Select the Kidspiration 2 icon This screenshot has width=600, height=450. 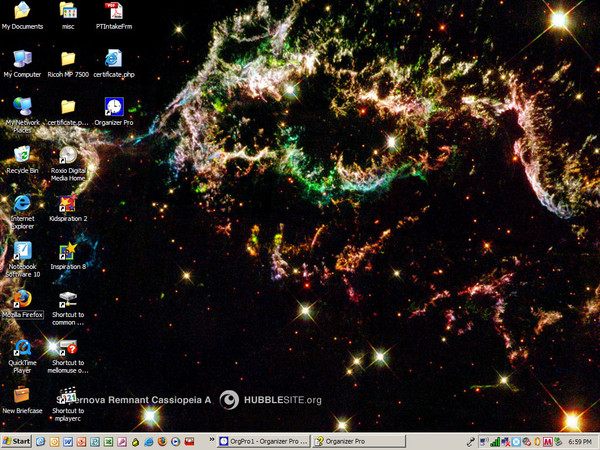click(x=68, y=203)
